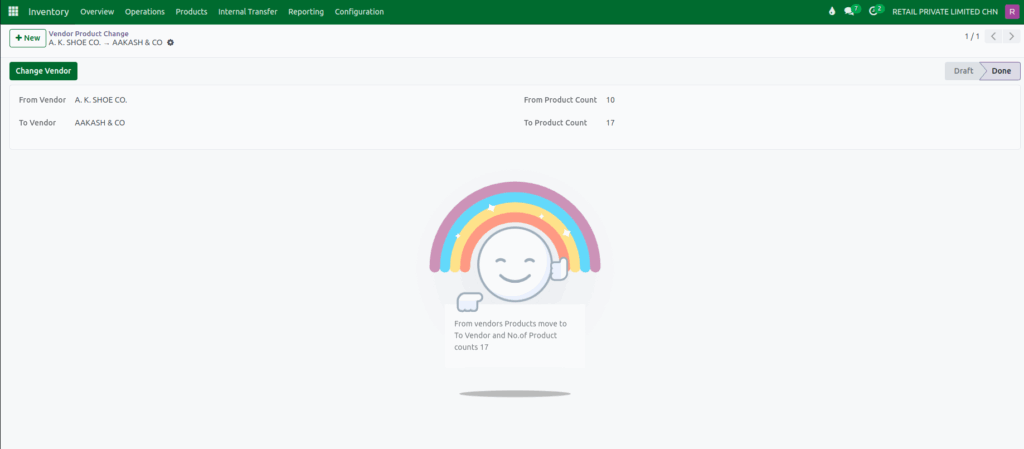
Task: Open the Reporting menu
Action: click(306, 12)
